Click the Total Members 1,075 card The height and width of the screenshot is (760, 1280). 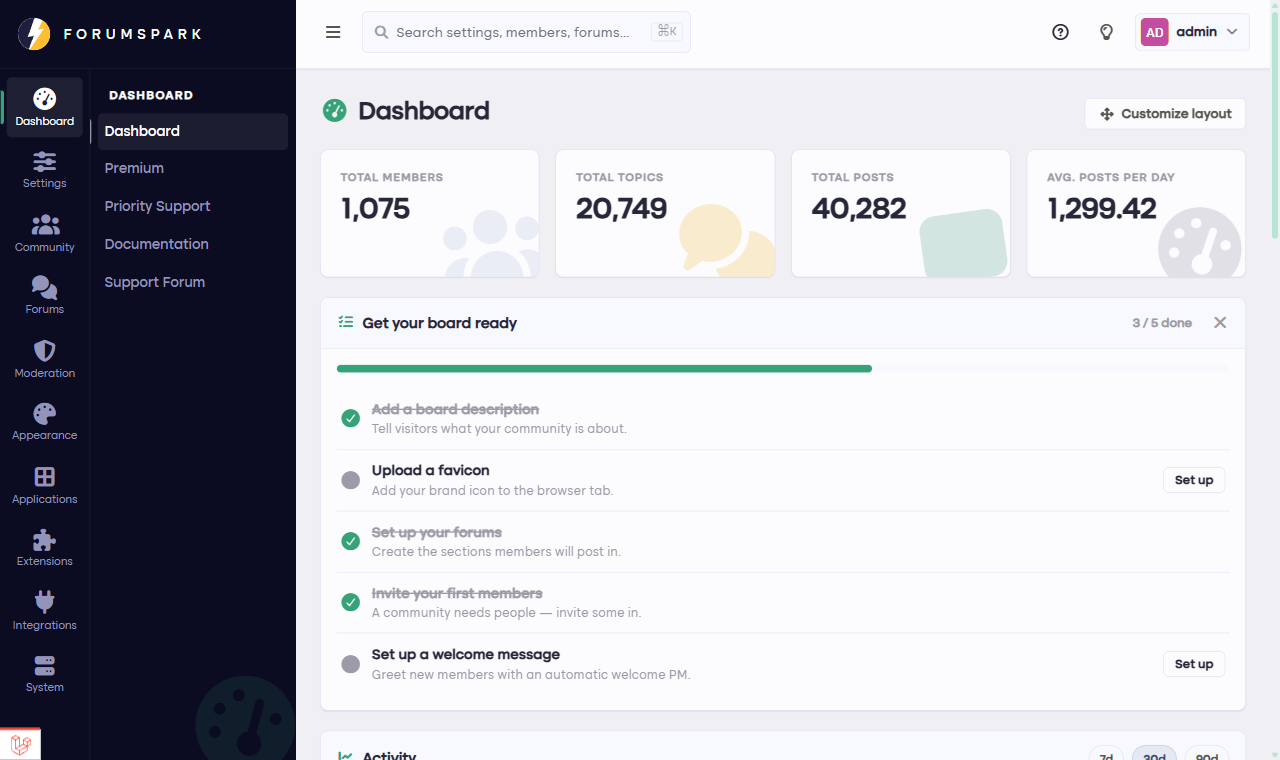tap(430, 213)
